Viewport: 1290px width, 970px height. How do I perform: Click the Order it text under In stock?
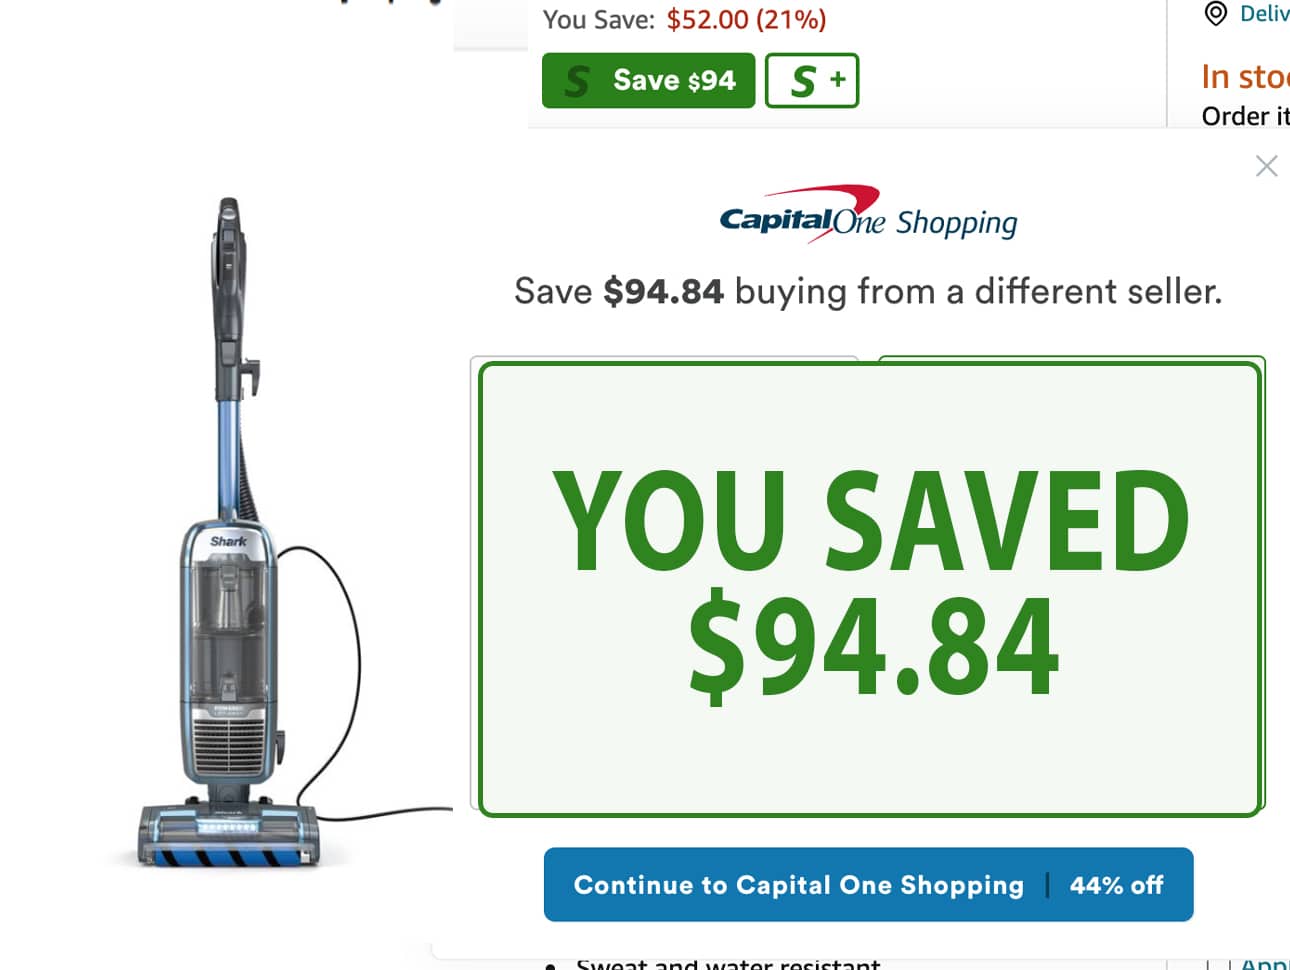pyautogui.click(x=1245, y=117)
